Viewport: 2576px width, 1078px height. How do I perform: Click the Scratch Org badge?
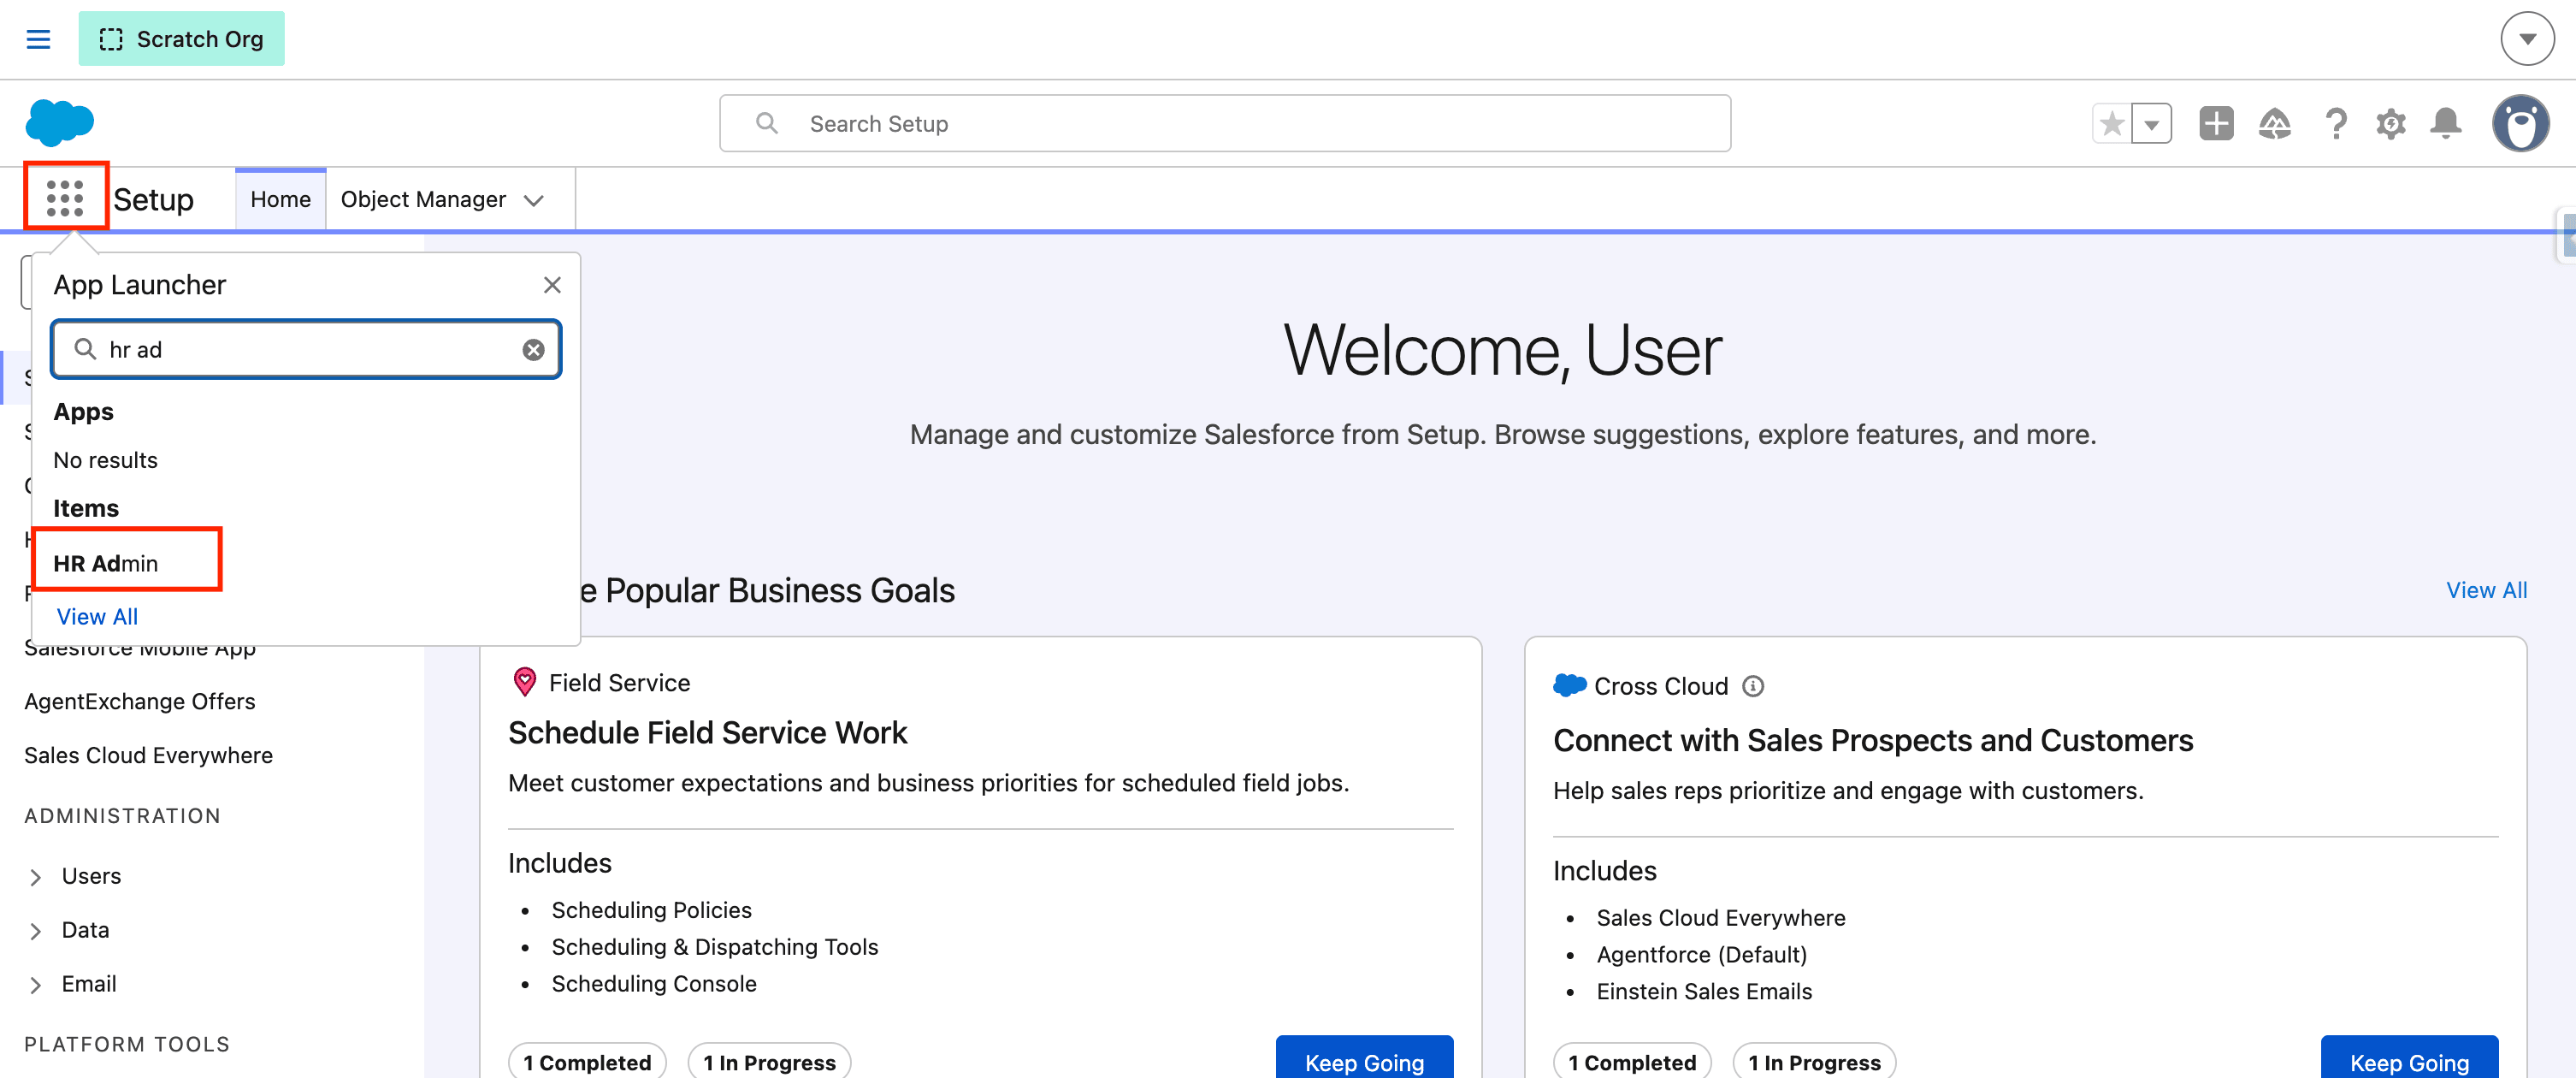point(181,39)
